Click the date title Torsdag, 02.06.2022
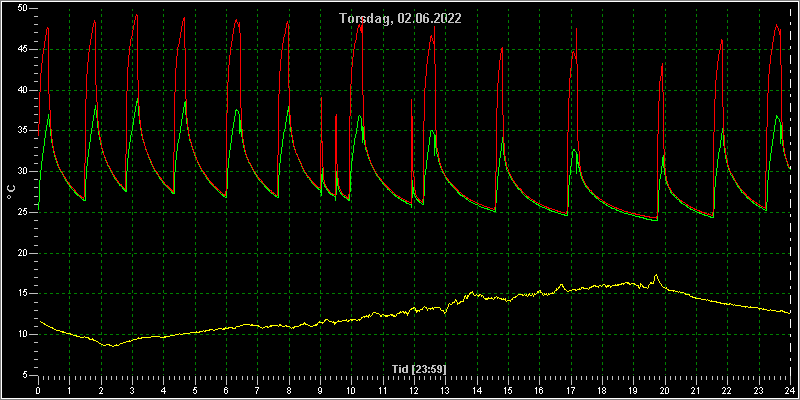800x400 pixels. point(401,19)
